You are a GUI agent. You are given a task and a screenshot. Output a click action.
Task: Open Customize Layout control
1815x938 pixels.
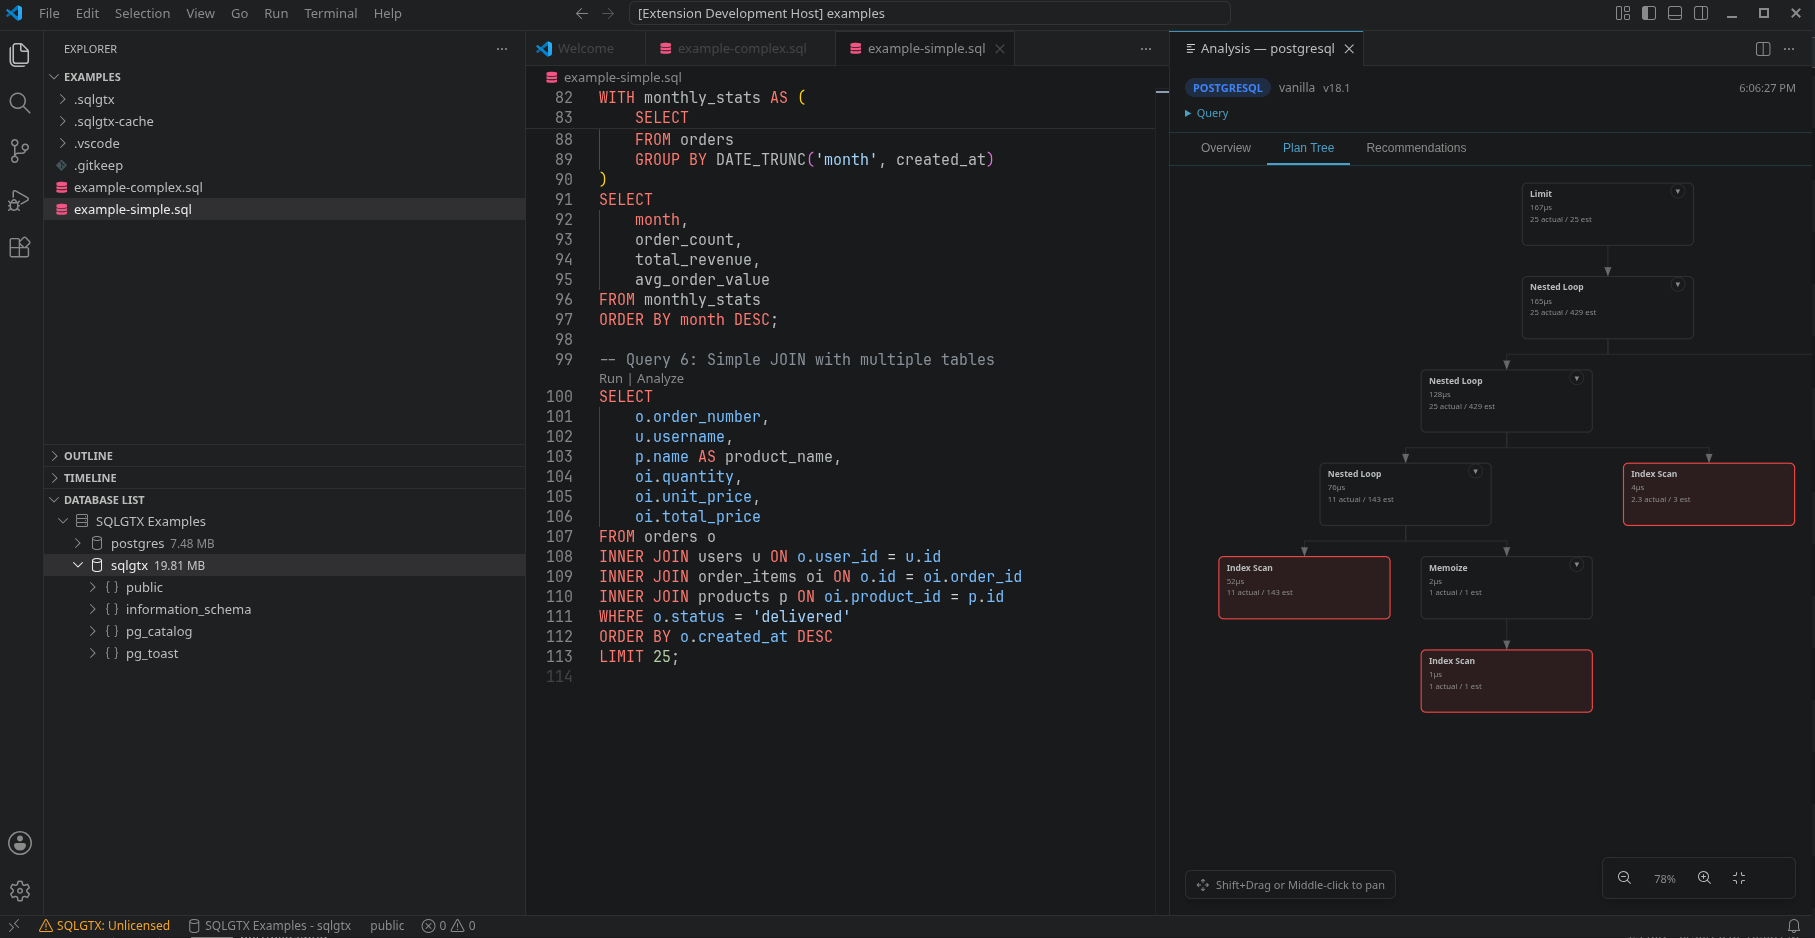tap(1622, 13)
